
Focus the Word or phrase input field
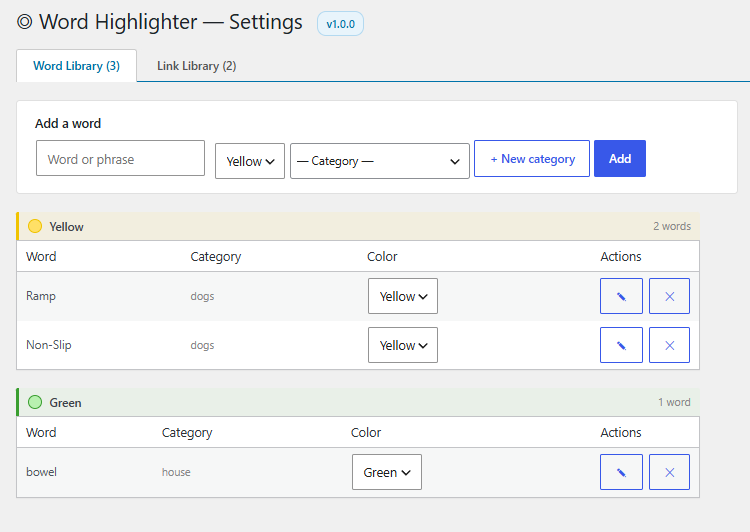(121, 158)
